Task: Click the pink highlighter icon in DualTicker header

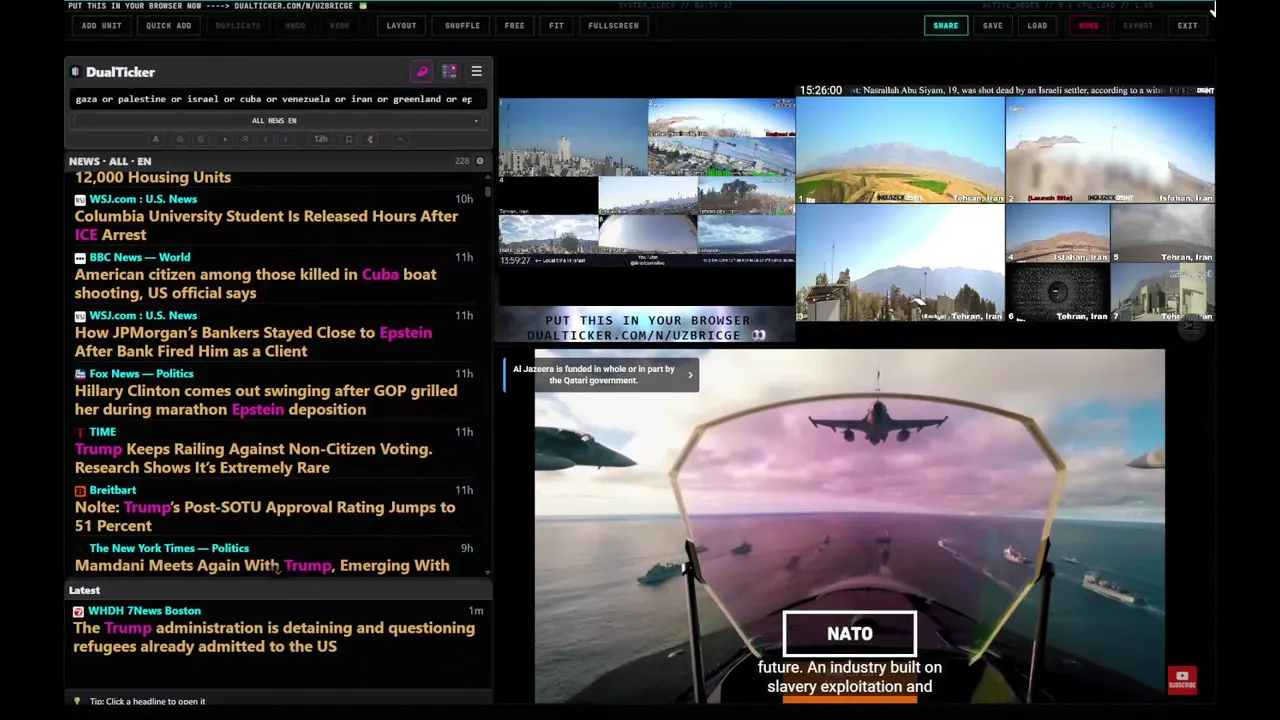Action: click(x=422, y=72)
